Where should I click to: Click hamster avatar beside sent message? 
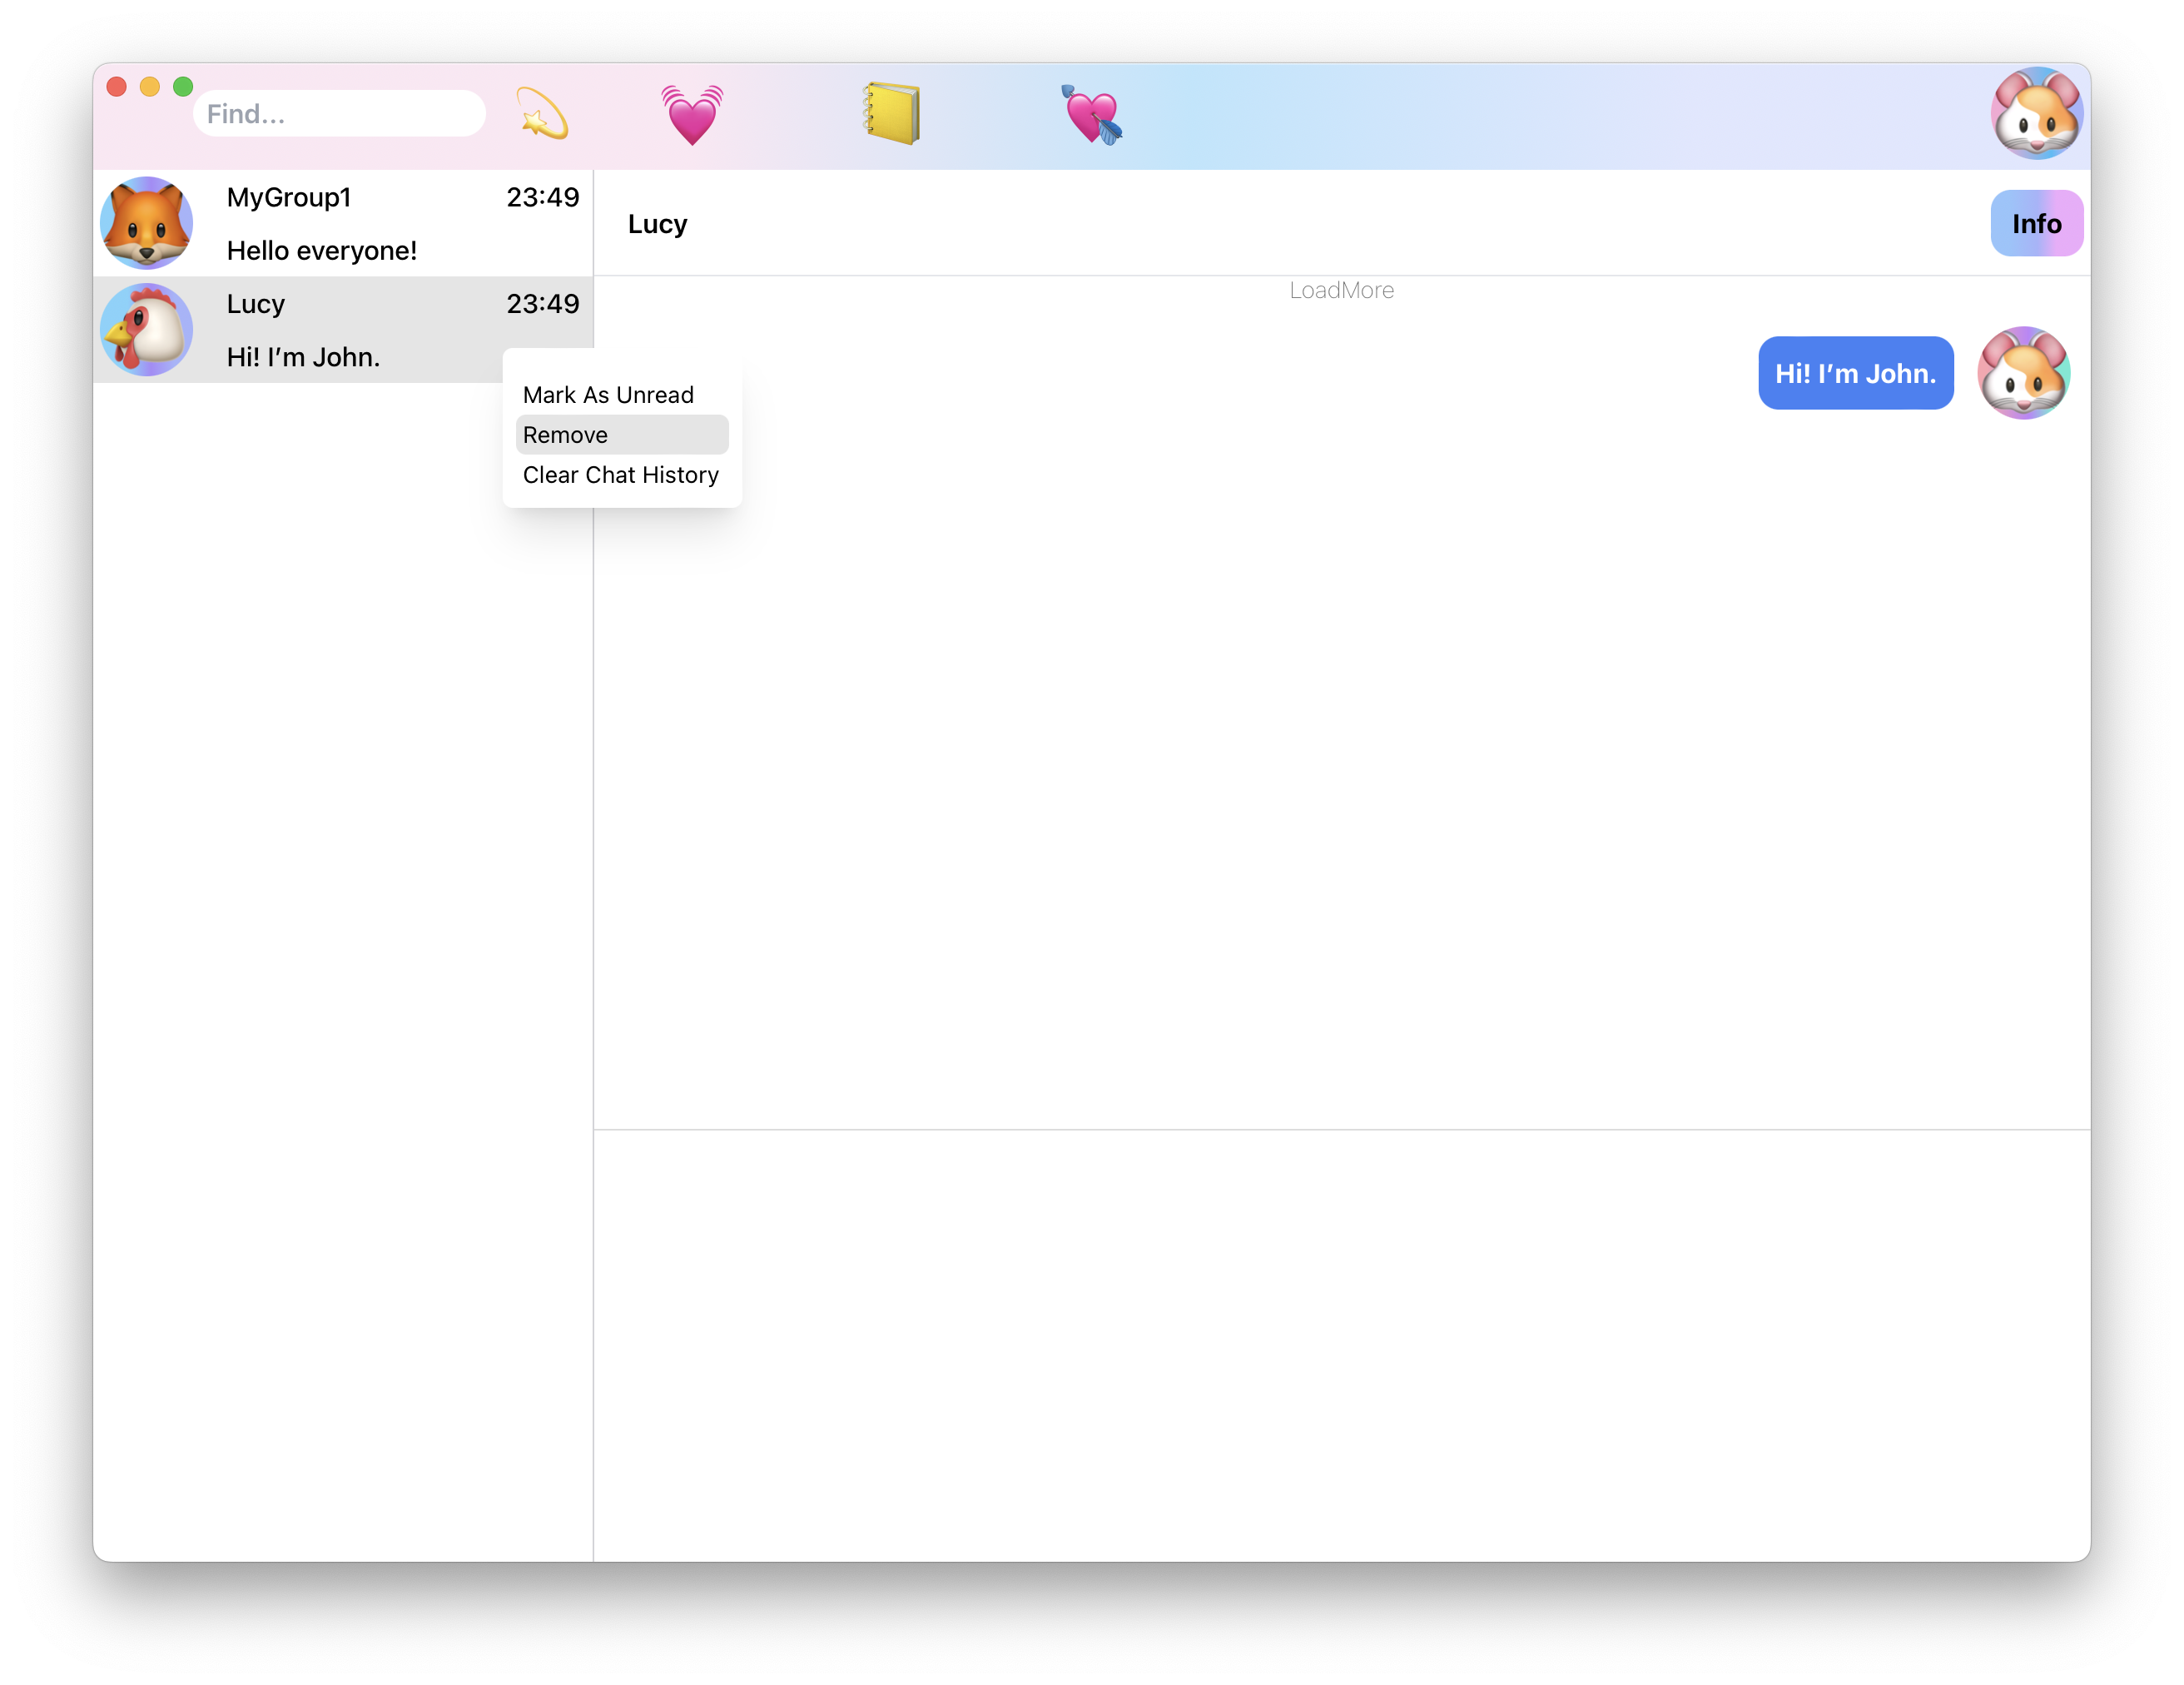pyautogui.click(x=2023, y=373)
